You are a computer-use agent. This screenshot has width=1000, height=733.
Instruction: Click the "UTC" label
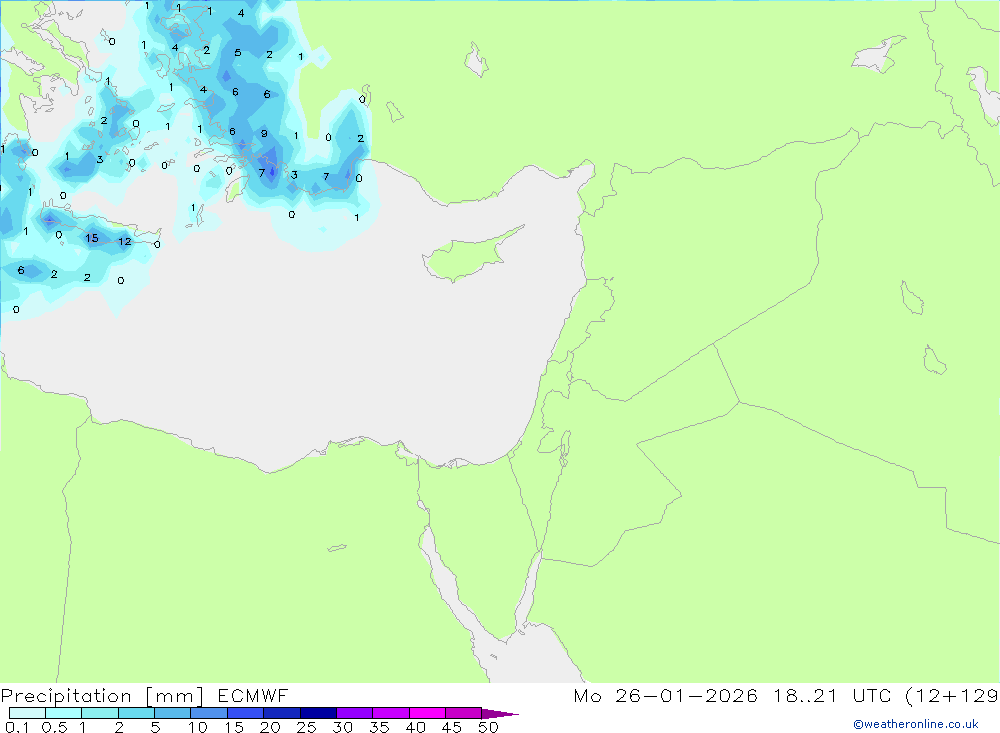tap(874, 695)
